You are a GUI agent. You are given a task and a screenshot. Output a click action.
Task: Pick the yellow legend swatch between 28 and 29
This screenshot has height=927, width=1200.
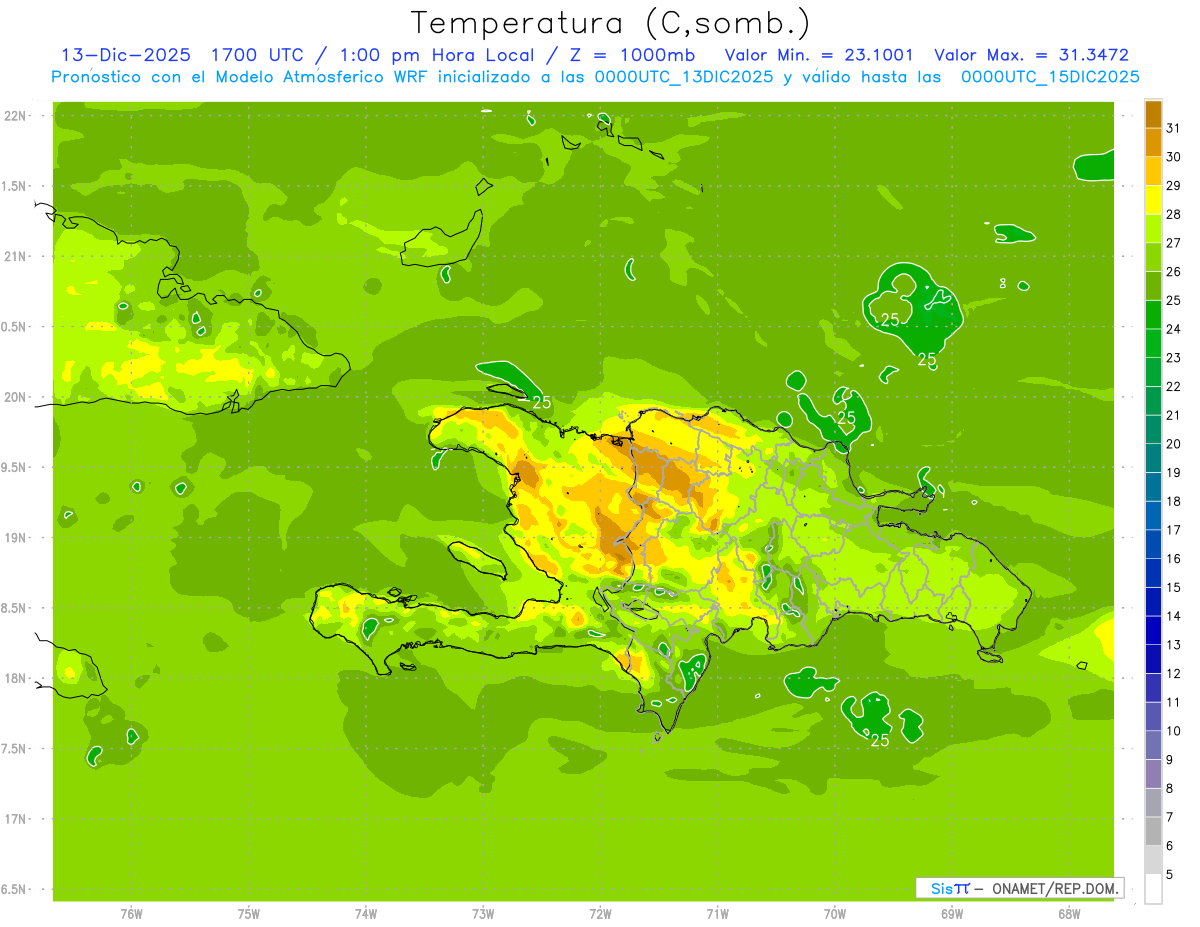[x=1153, y=200]
